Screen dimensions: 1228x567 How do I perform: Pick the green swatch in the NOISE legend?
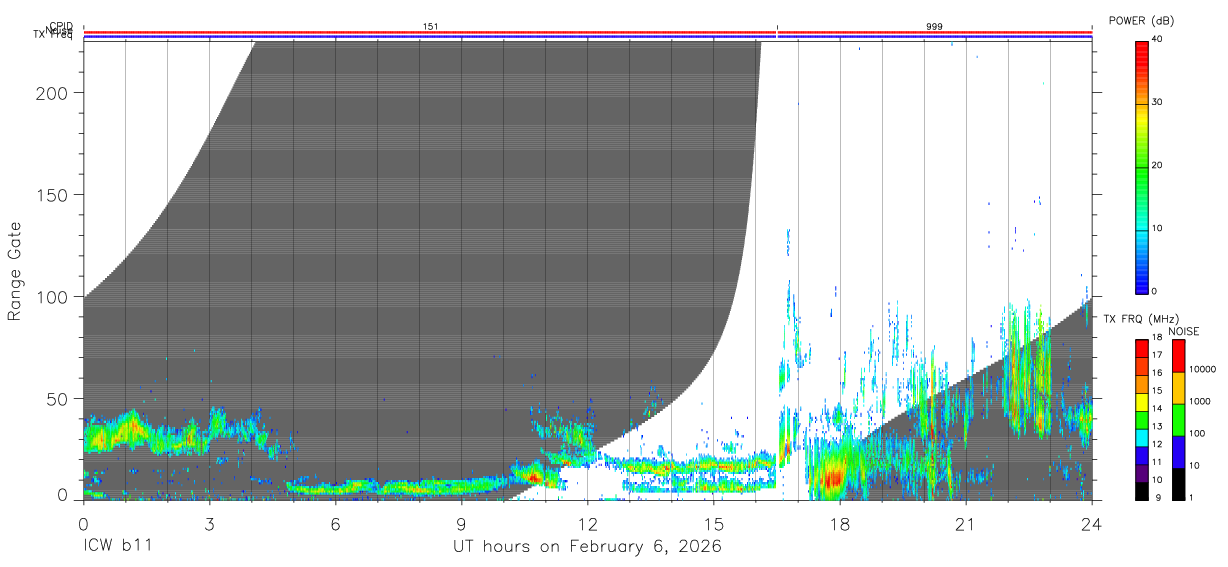(1178, 419)
